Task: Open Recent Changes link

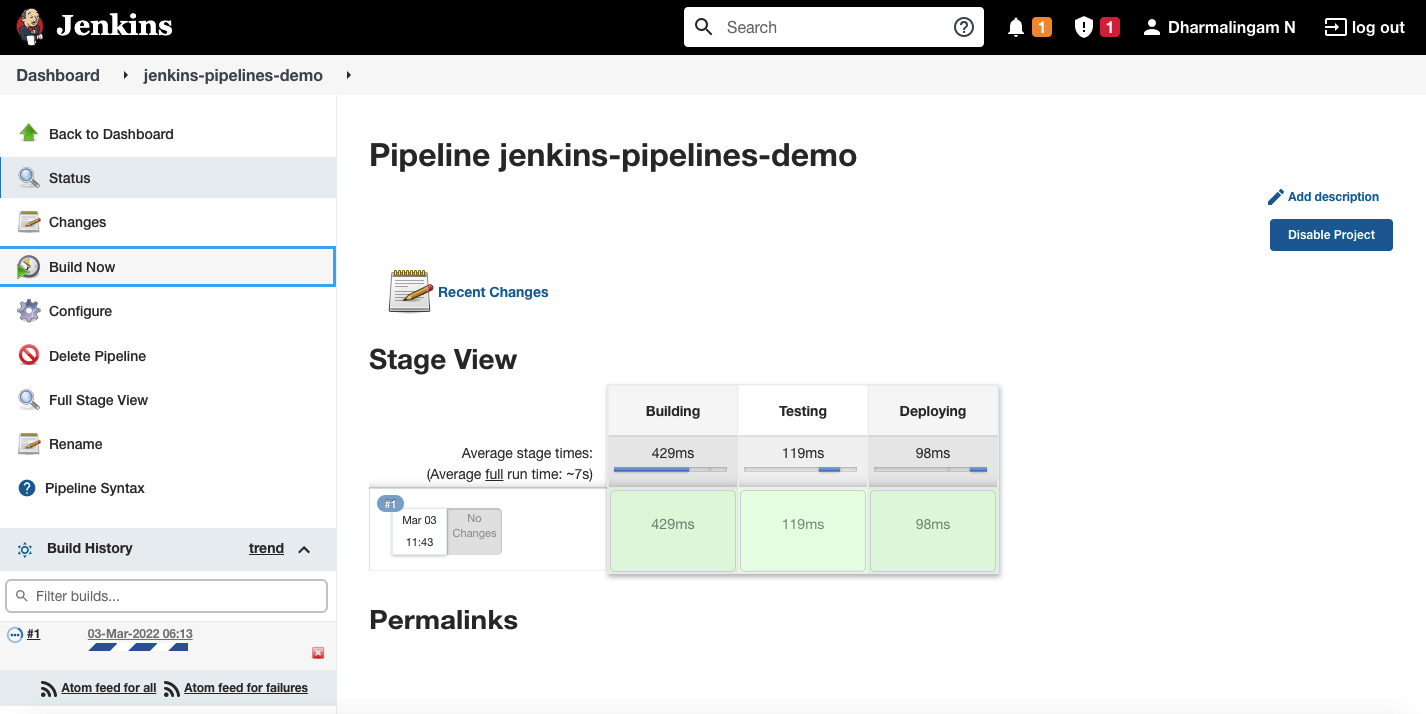Action: (x=493, y=292)
